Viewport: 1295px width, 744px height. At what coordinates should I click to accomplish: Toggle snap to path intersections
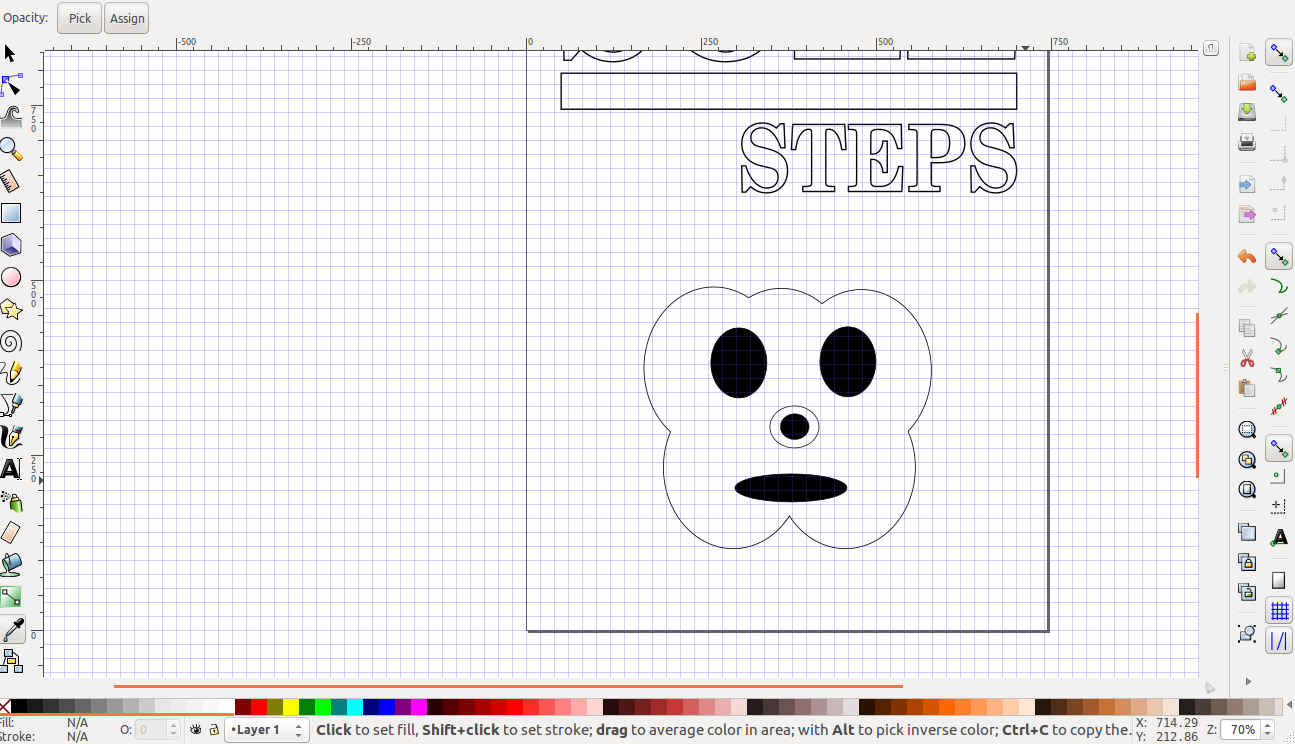point(1279,317)
